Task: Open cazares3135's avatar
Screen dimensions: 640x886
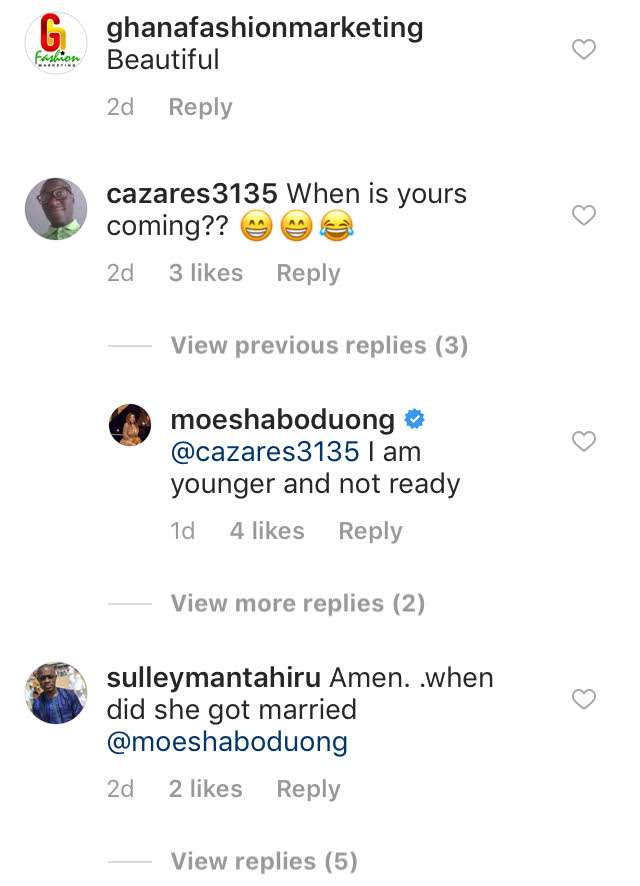Action: pos(56,209)
